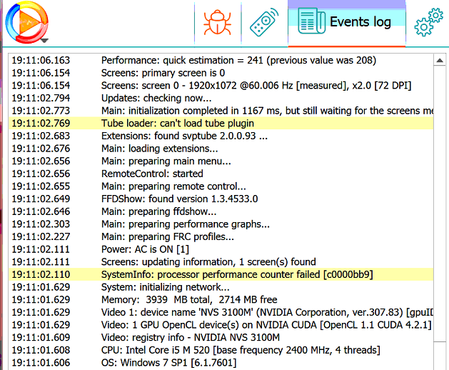449x370 pixels.
Task: Click the CPU Intel Core i5 log line
Action: tap(221, 350)
